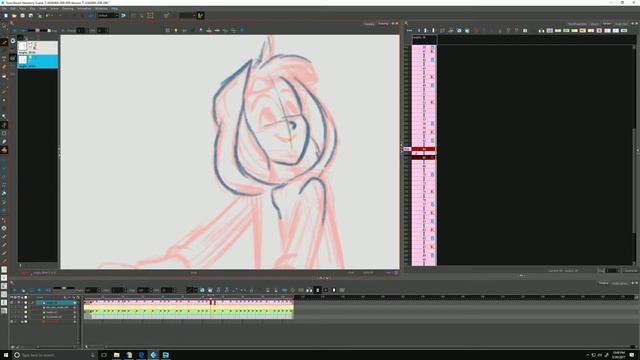
Task: Open the File menu
Action: 4,8
